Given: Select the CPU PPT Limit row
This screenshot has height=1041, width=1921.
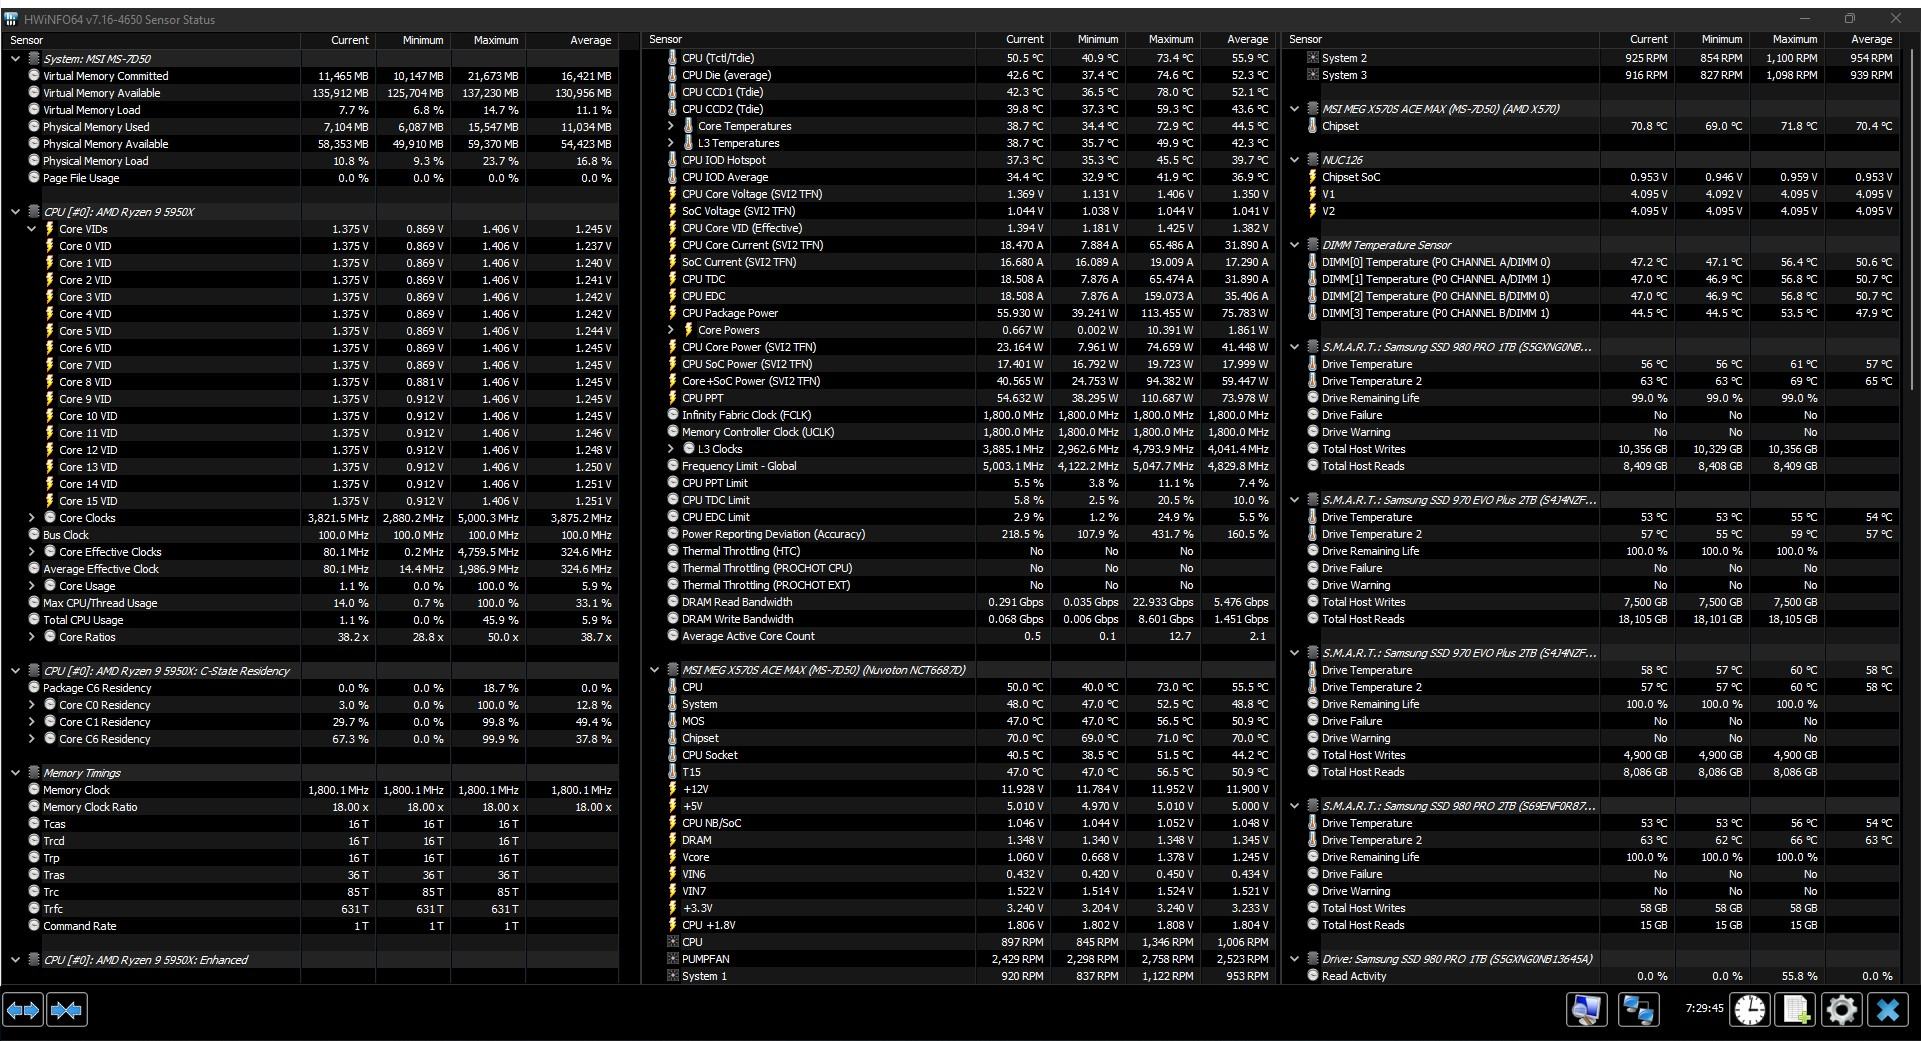Looking at the screenshot, I should (x=959, y=483).
